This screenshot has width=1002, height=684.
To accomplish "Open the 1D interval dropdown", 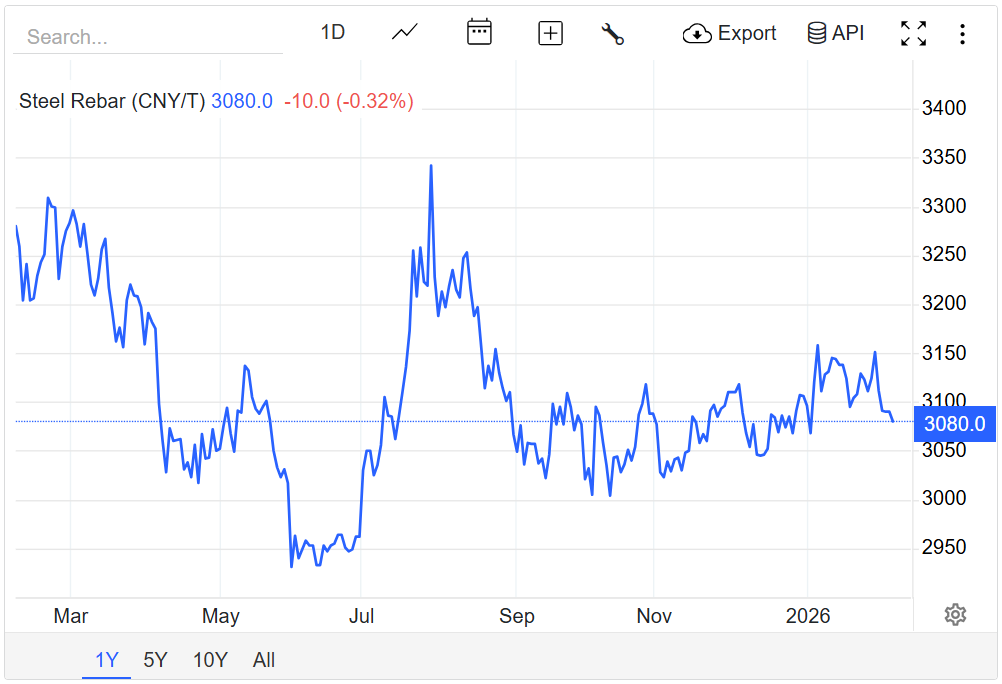I will pos(332,33).
